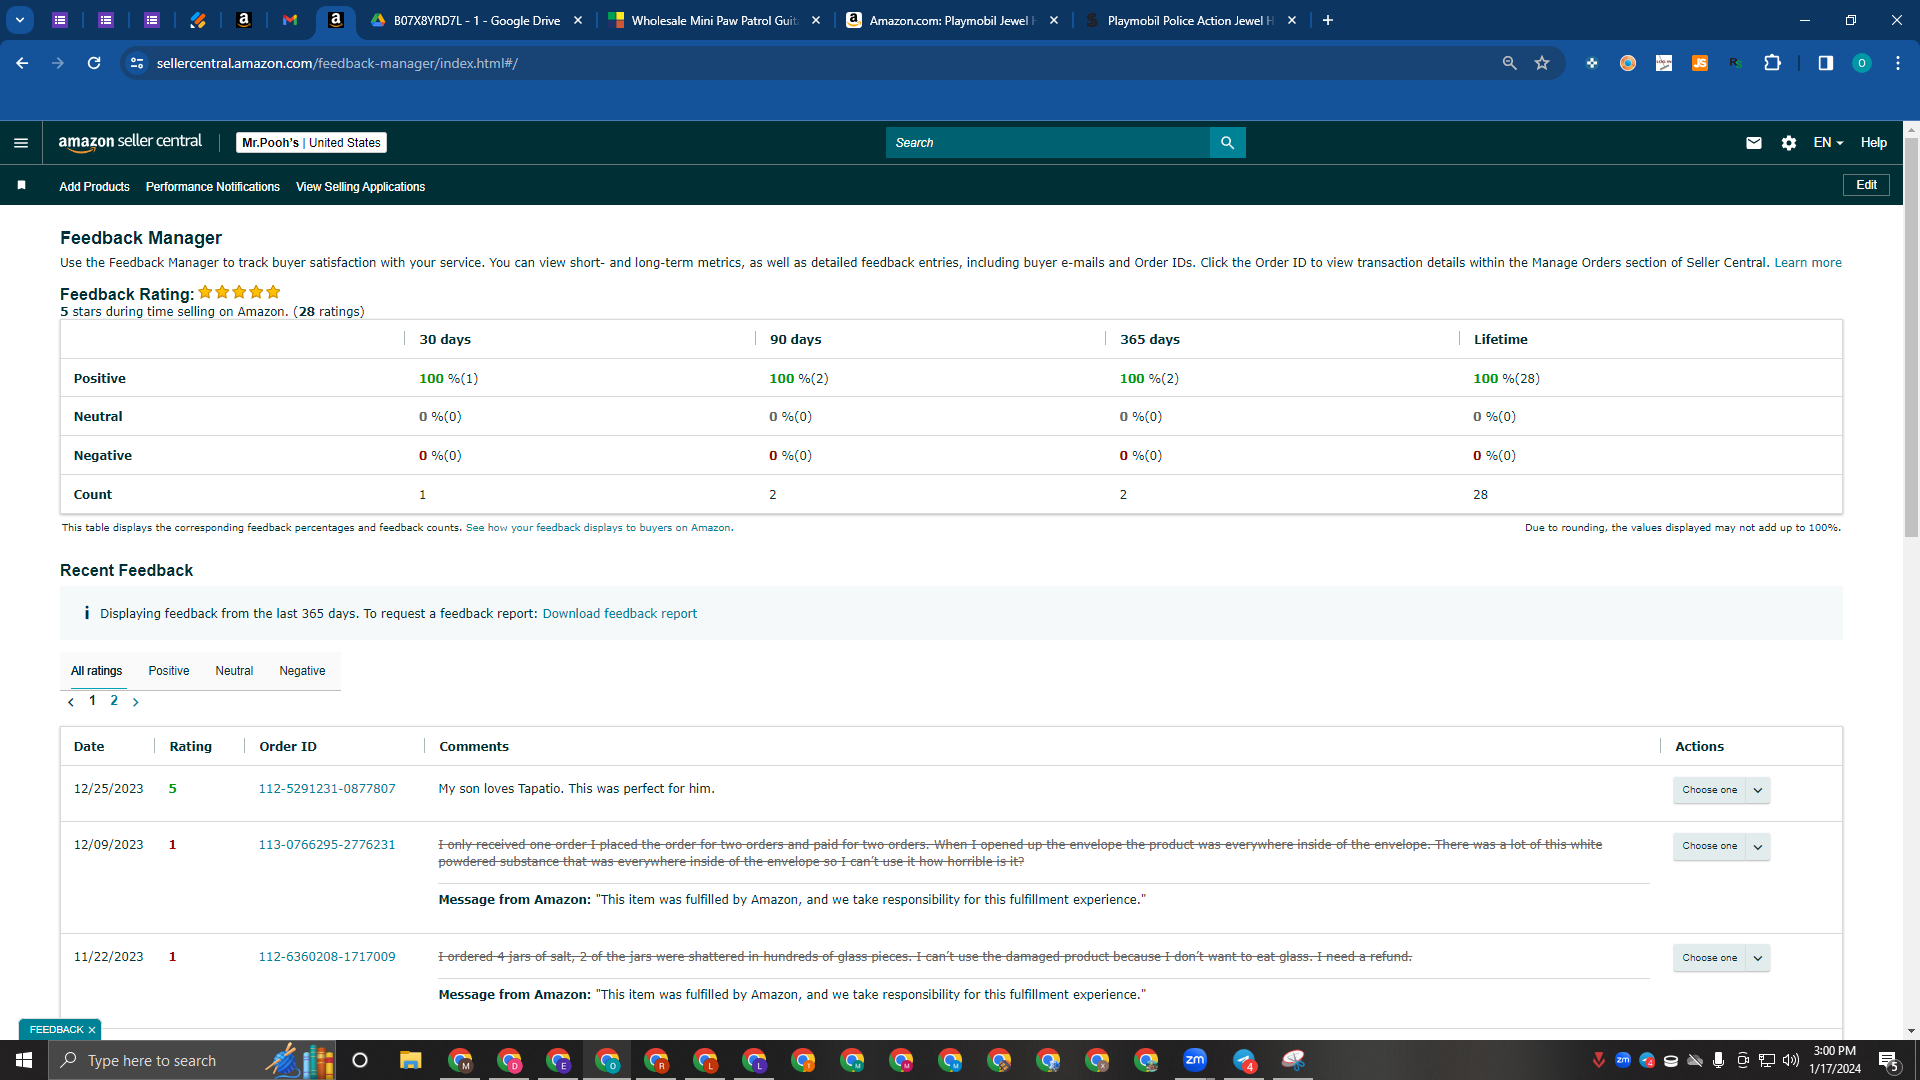The height and width of the screenshot is (1080, 1920).
Task: Switch to the Gmail pinned tab
Action: (x=290, y=20)
